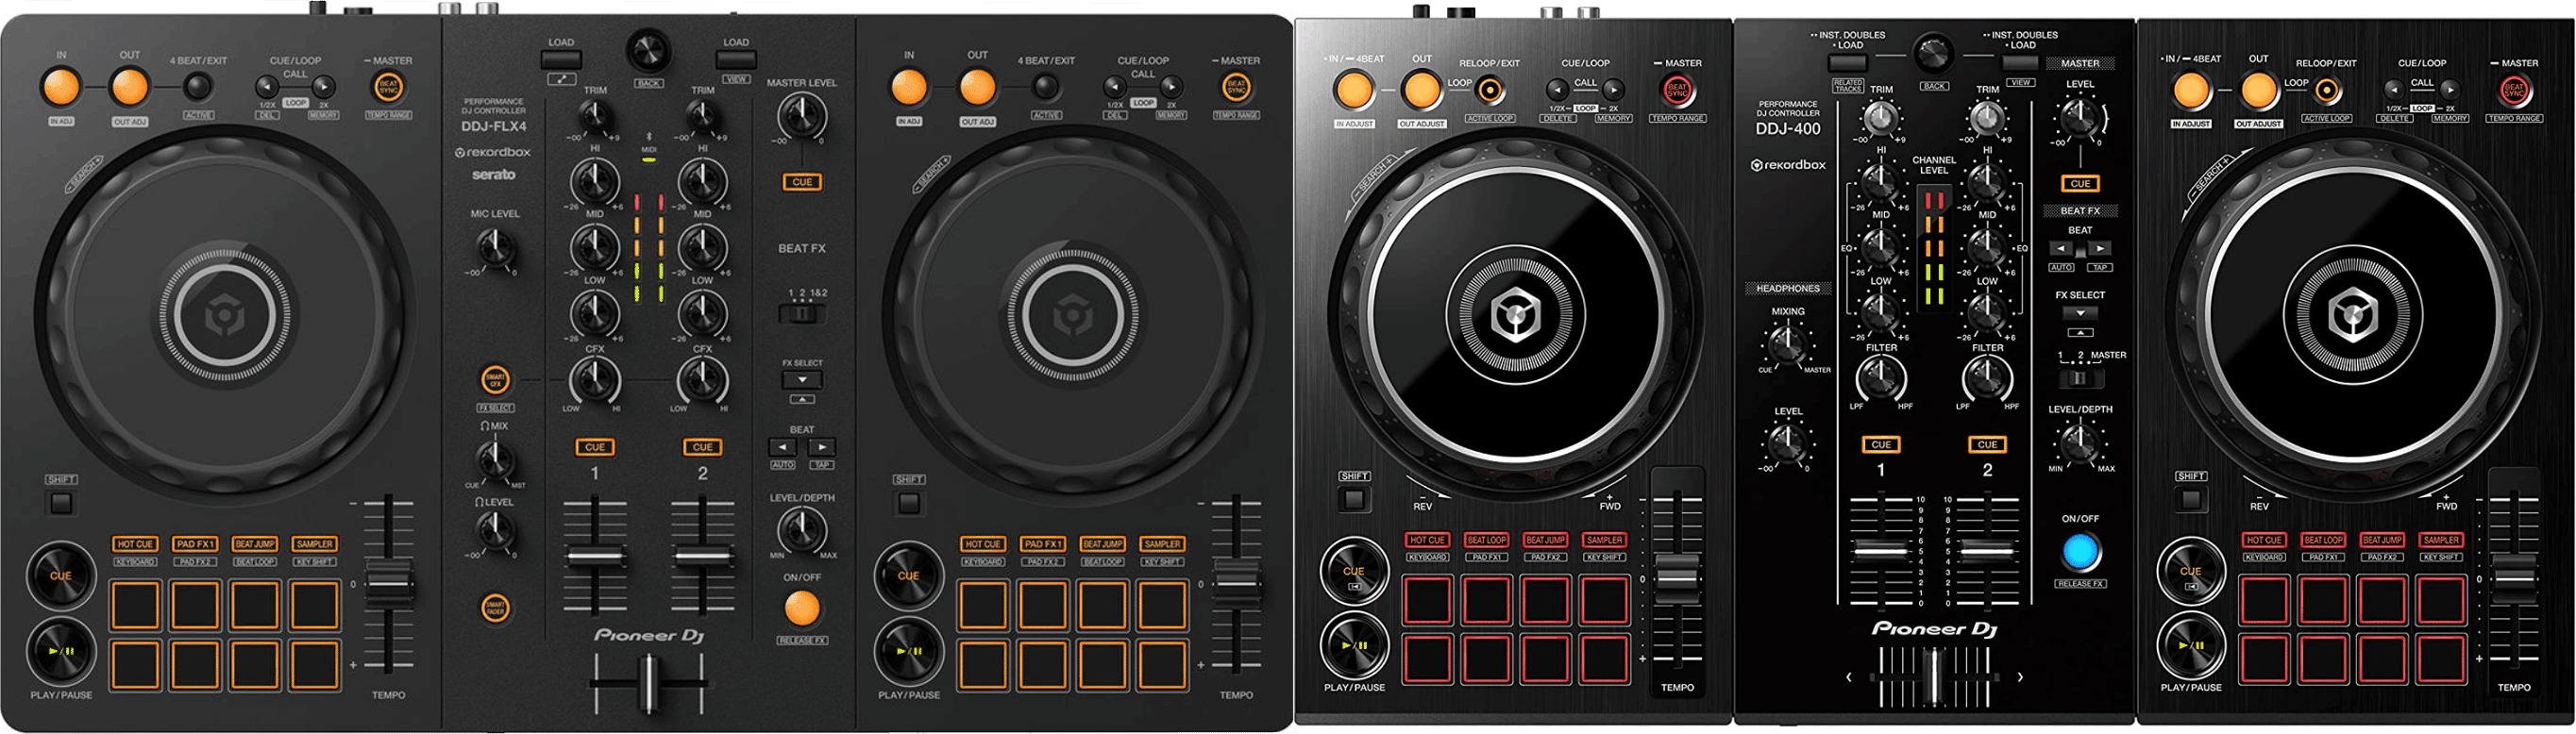Click channel 1 fader on DDJ-400 mixer

pyautogui.click(x=1881, y=549)
